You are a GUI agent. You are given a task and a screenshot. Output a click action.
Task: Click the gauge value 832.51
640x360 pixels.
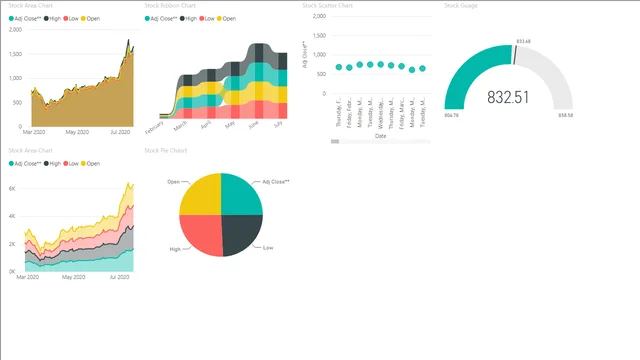[508, 98]
